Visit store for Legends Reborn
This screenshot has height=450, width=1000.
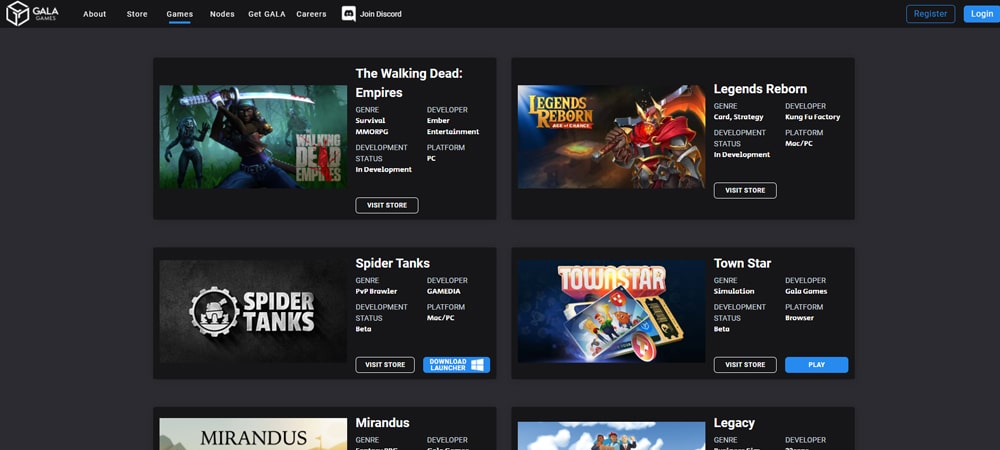[x=745, y=191]
